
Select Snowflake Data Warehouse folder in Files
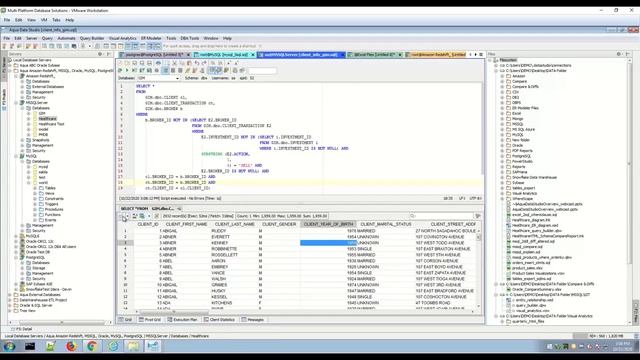(534, 177)
